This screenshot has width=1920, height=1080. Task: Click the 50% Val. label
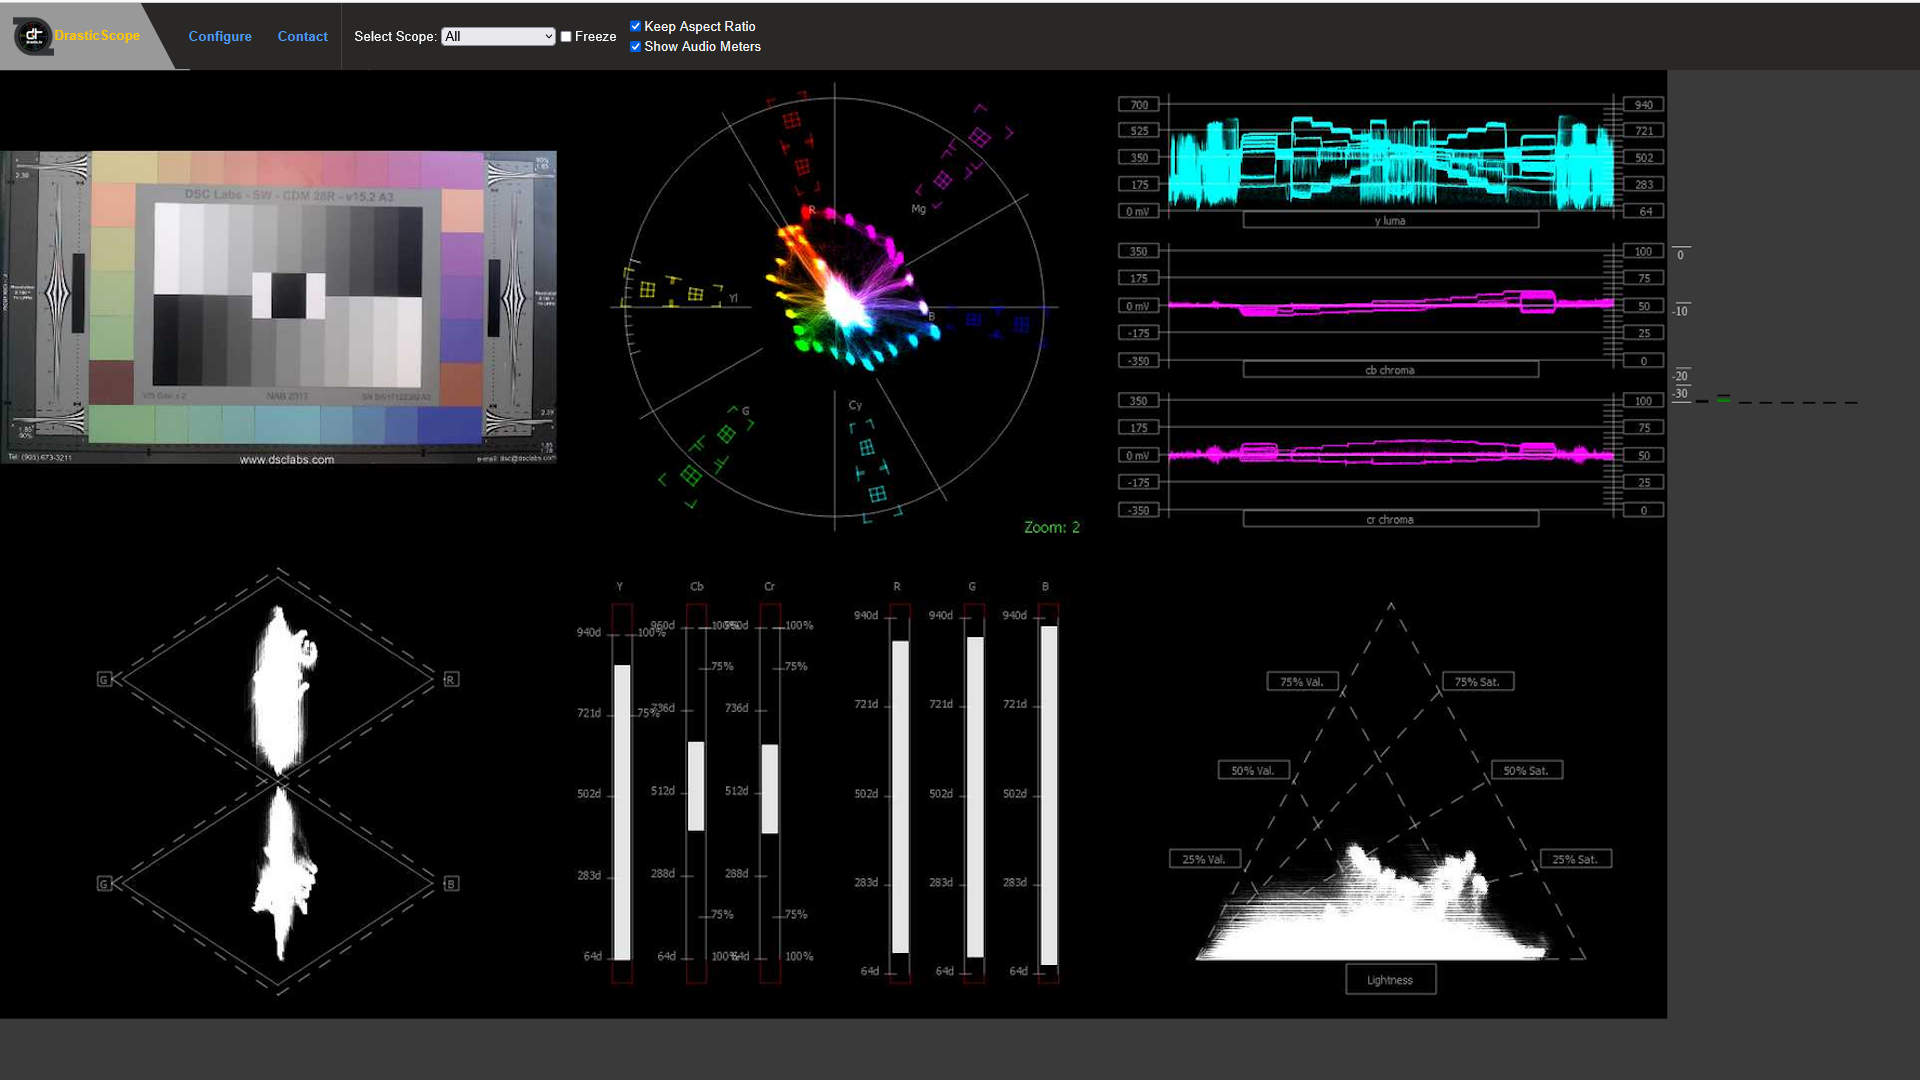tap(1253, 771)
